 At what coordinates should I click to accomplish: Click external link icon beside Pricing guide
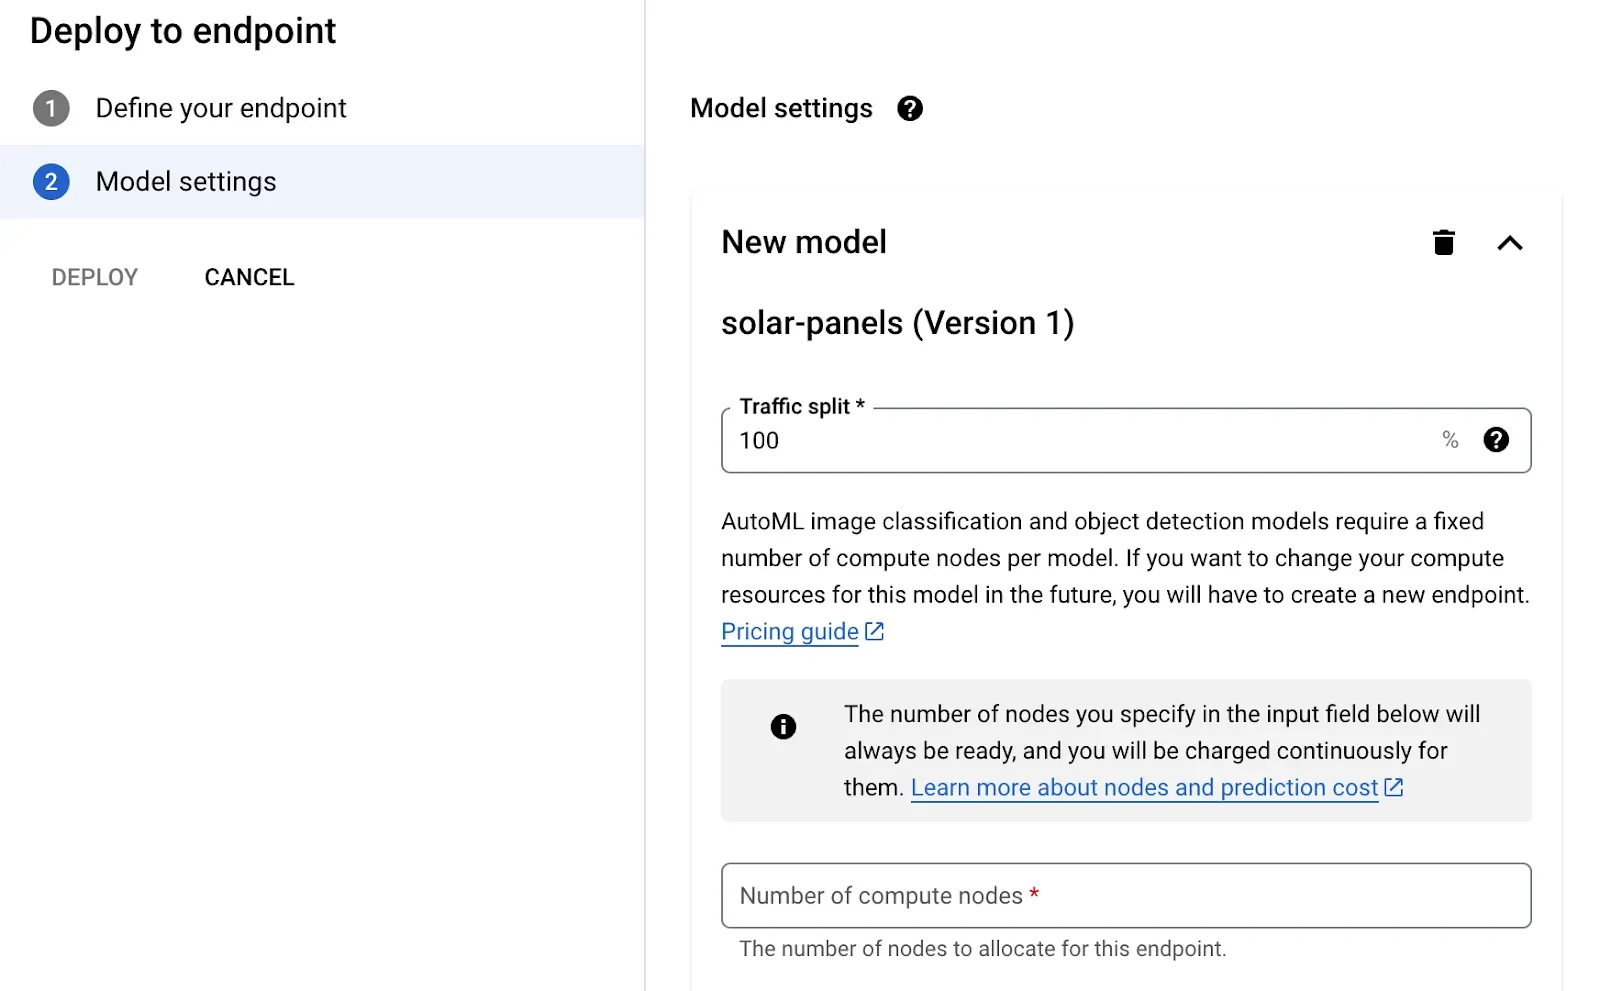[875, 632]
